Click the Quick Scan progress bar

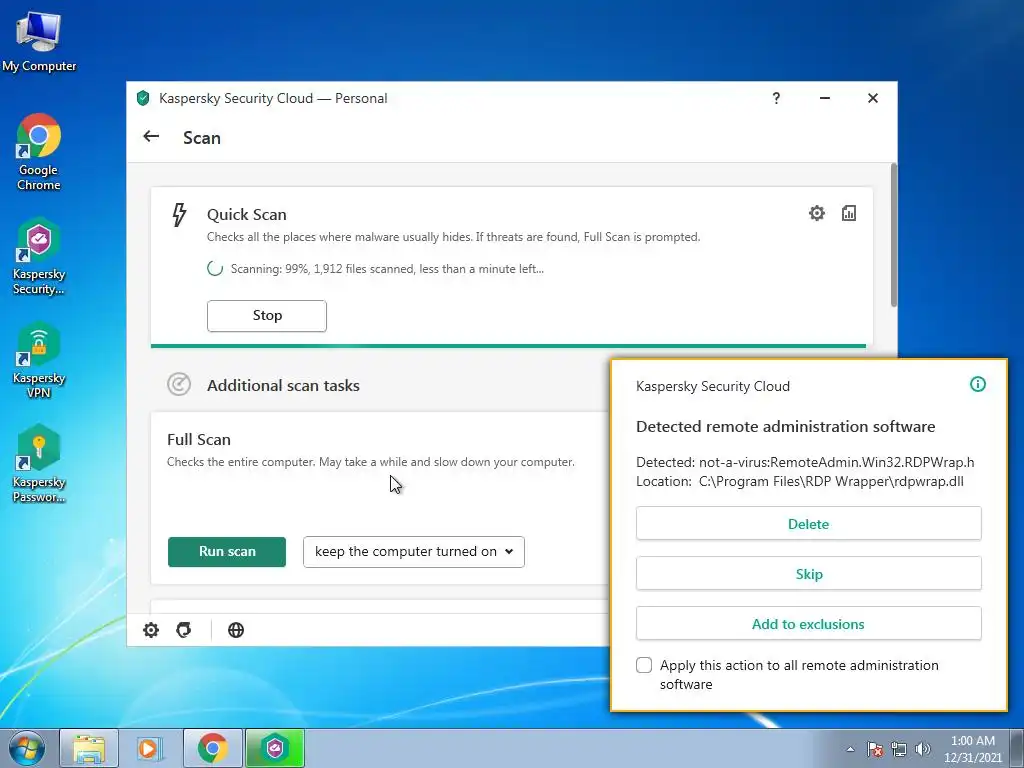[x=508, y=345]
